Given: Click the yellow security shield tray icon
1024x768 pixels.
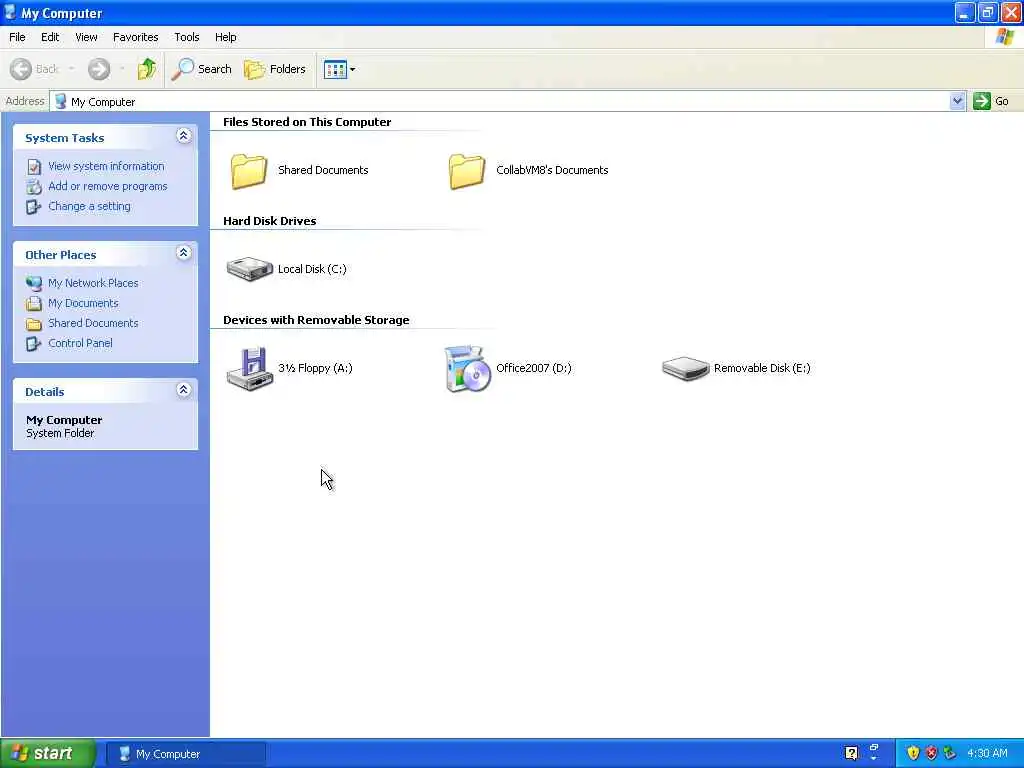Looking at the screenshot, I should [x=913, y=753].
